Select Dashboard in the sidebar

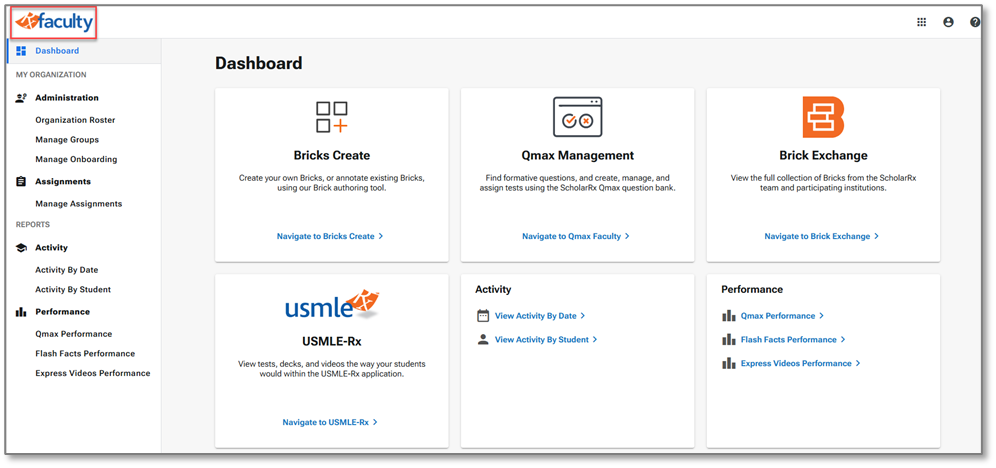click(56, 51)
